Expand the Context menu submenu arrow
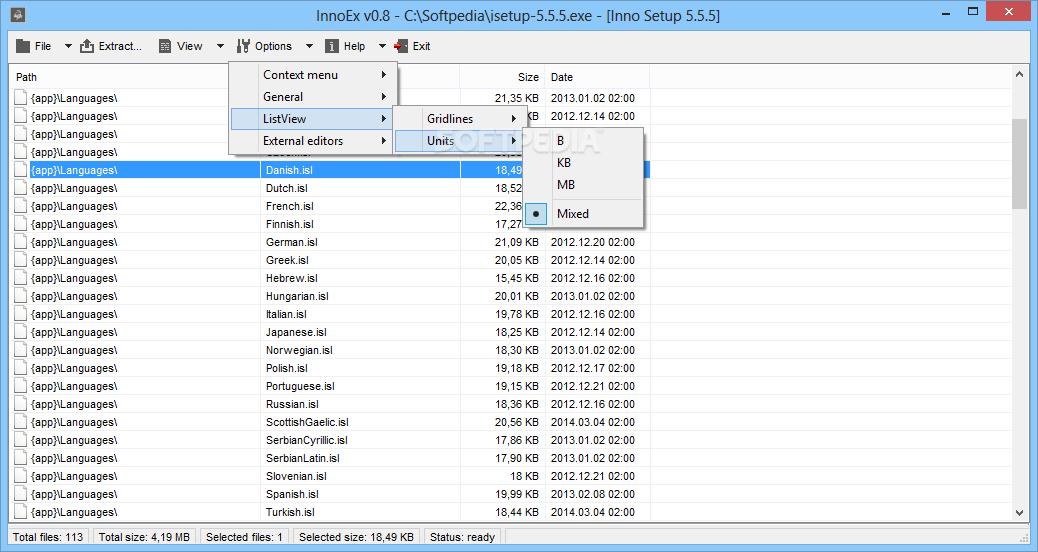This screenshot has width=1038, height=552. (x=384, y=75)
